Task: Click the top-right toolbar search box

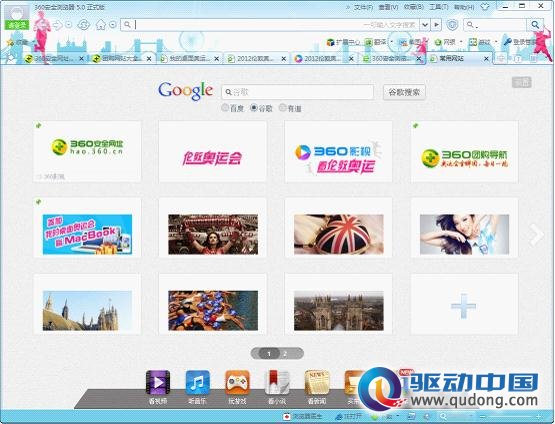Action: [x=496, y=24]
